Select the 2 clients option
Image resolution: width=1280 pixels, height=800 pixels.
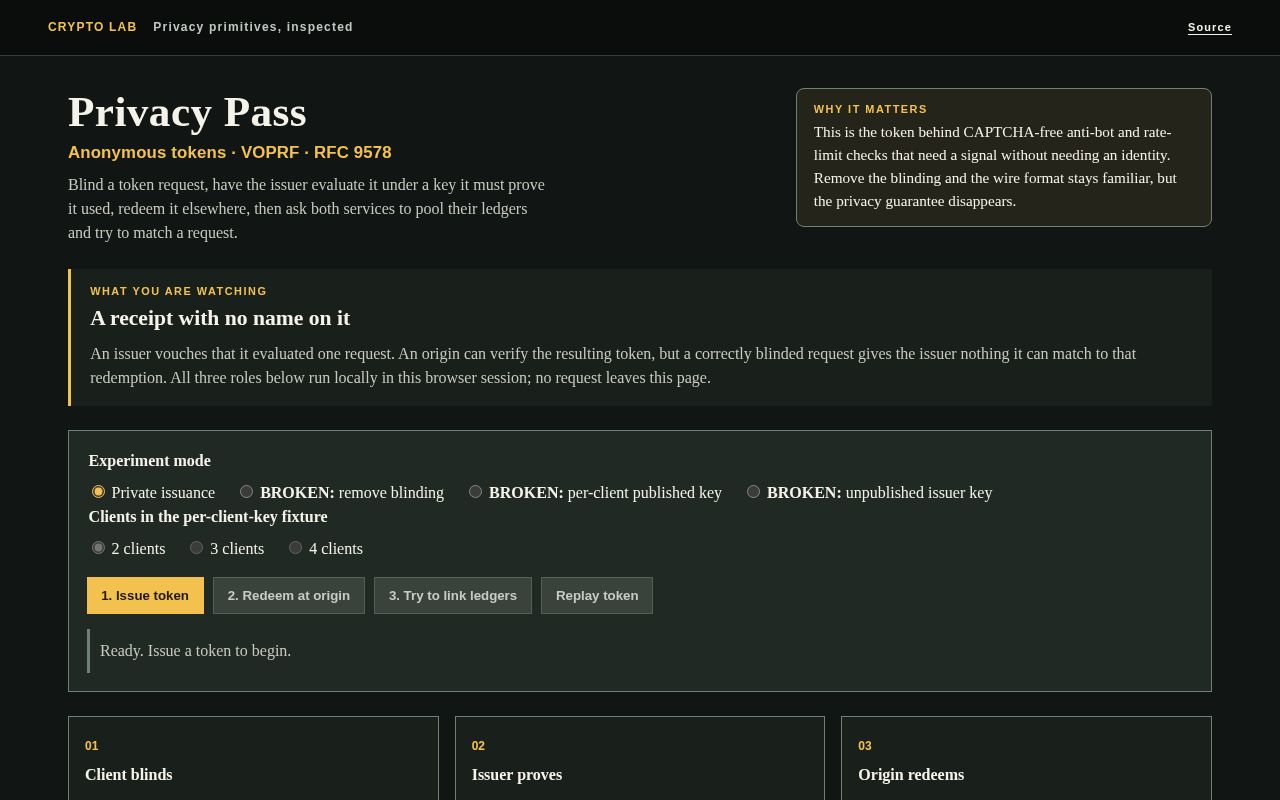[98, 548]
